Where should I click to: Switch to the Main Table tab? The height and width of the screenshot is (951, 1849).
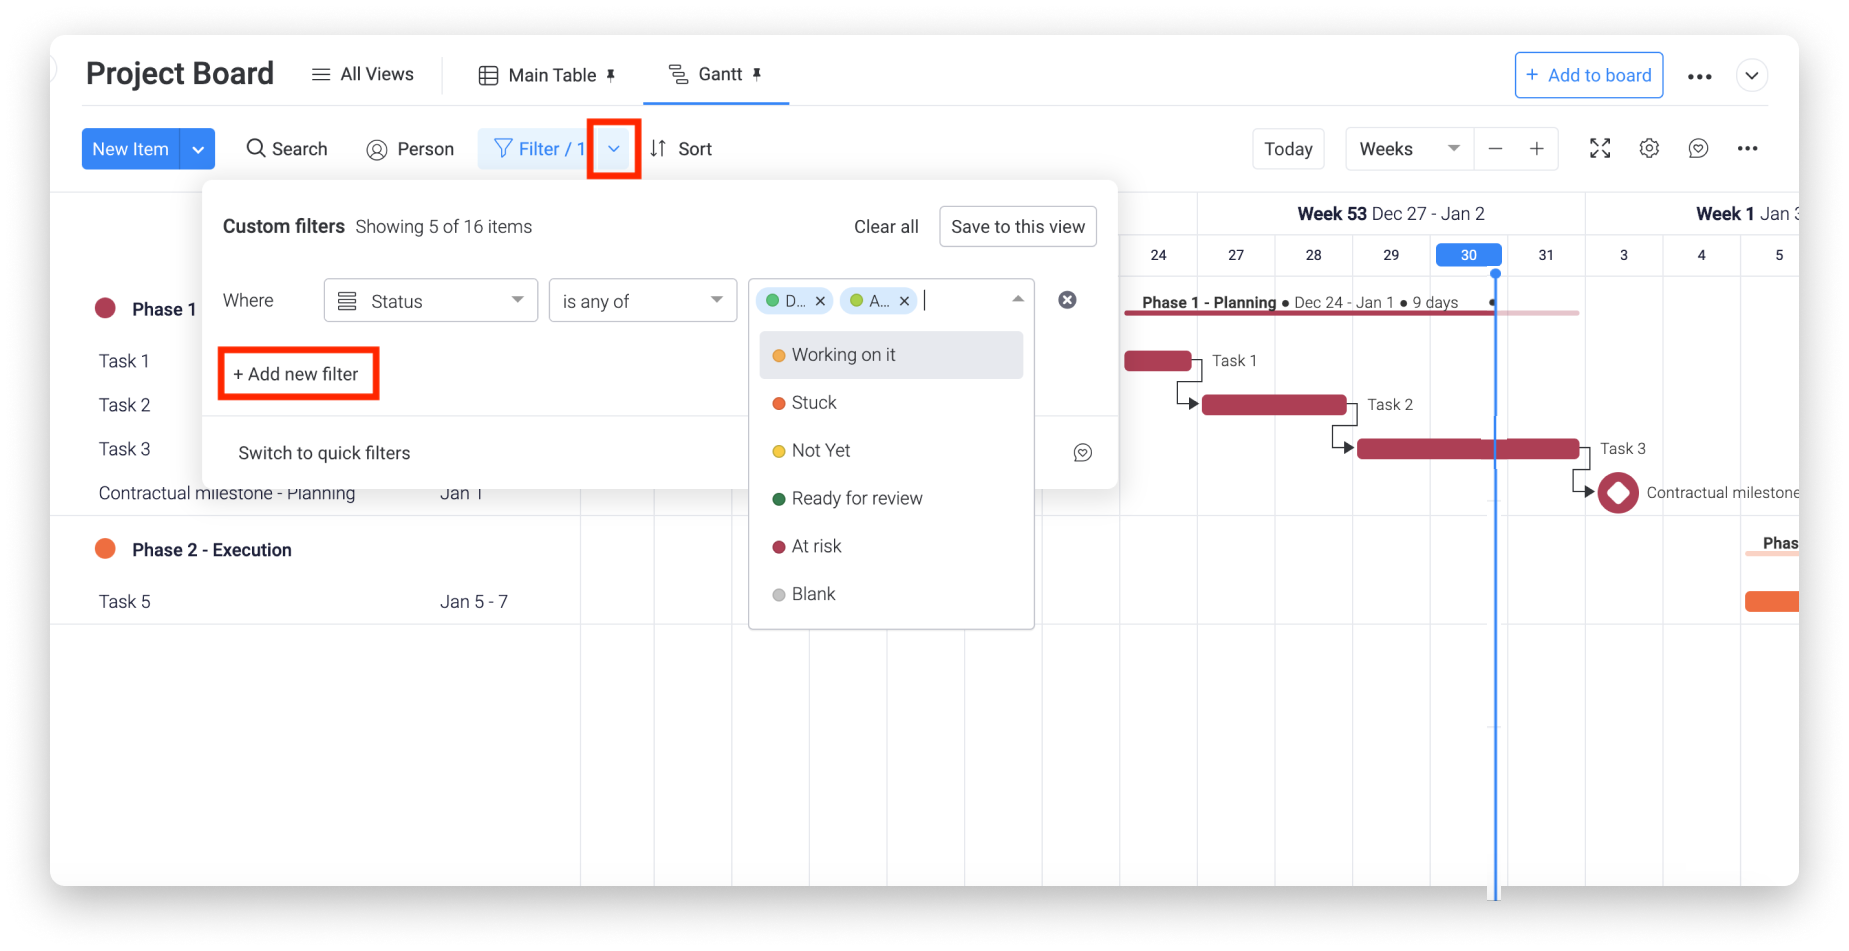pyautogui.click(x=546, y=75)
